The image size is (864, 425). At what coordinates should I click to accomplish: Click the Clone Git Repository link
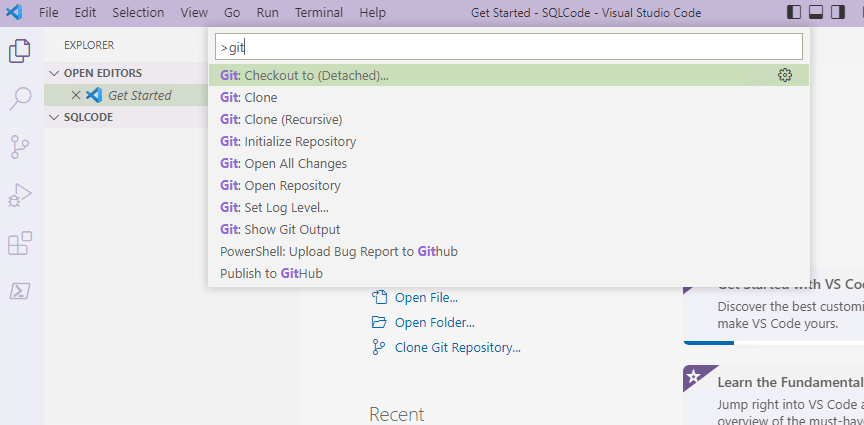(457, 348)
